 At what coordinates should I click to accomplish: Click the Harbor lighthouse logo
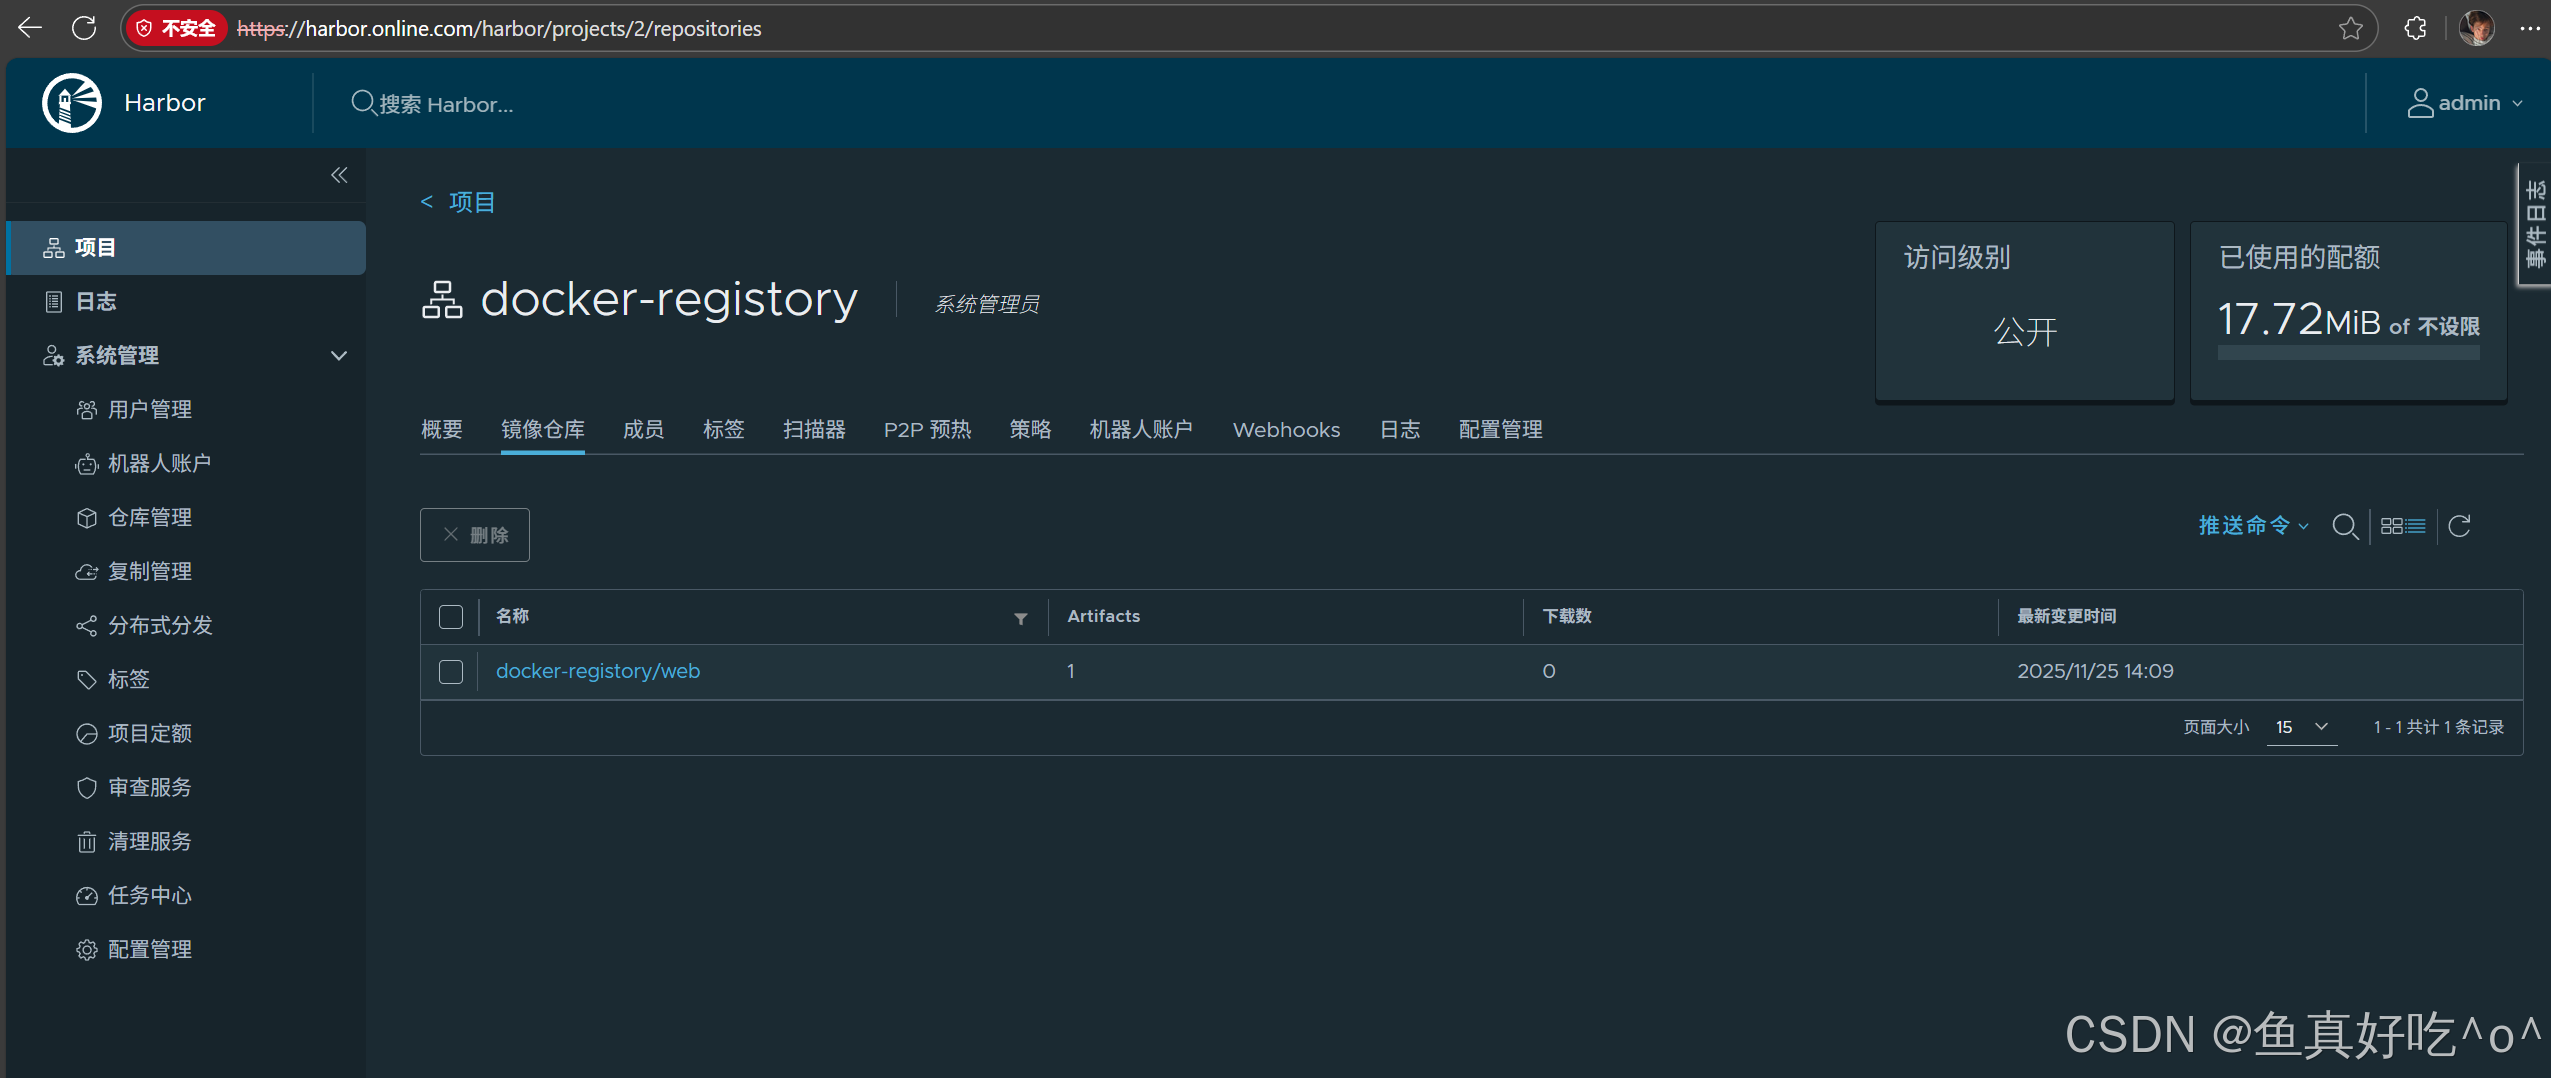pyautogui.click(x=72, y=103)
